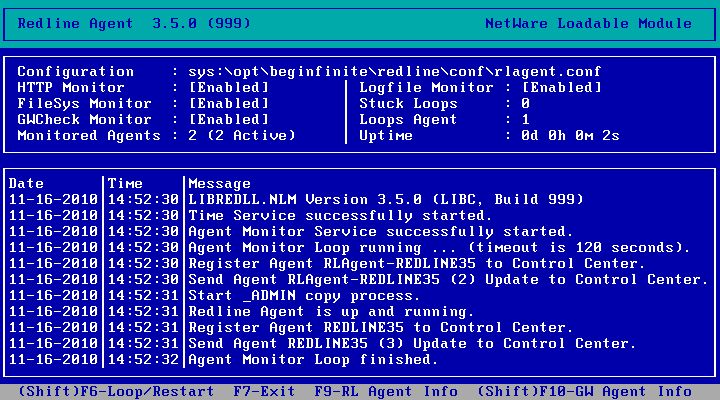Click the Uptime label

386,136
